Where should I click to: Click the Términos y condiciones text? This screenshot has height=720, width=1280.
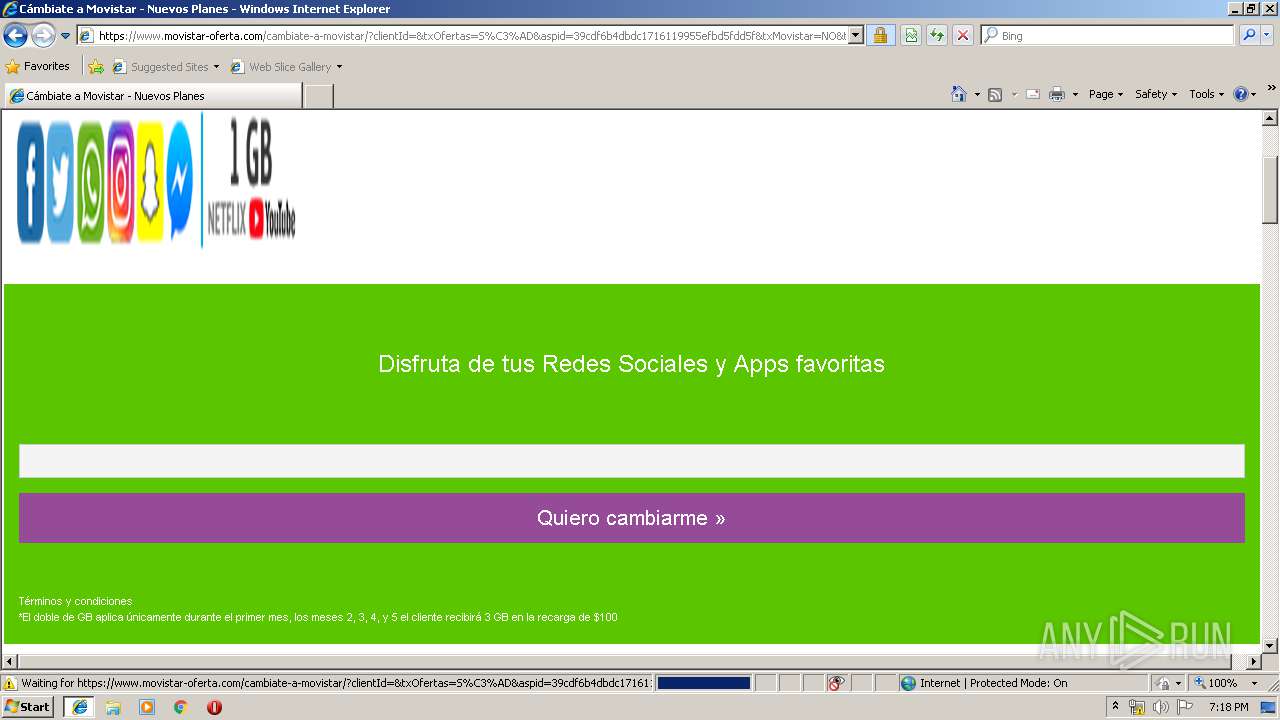[x=75, y=601]
